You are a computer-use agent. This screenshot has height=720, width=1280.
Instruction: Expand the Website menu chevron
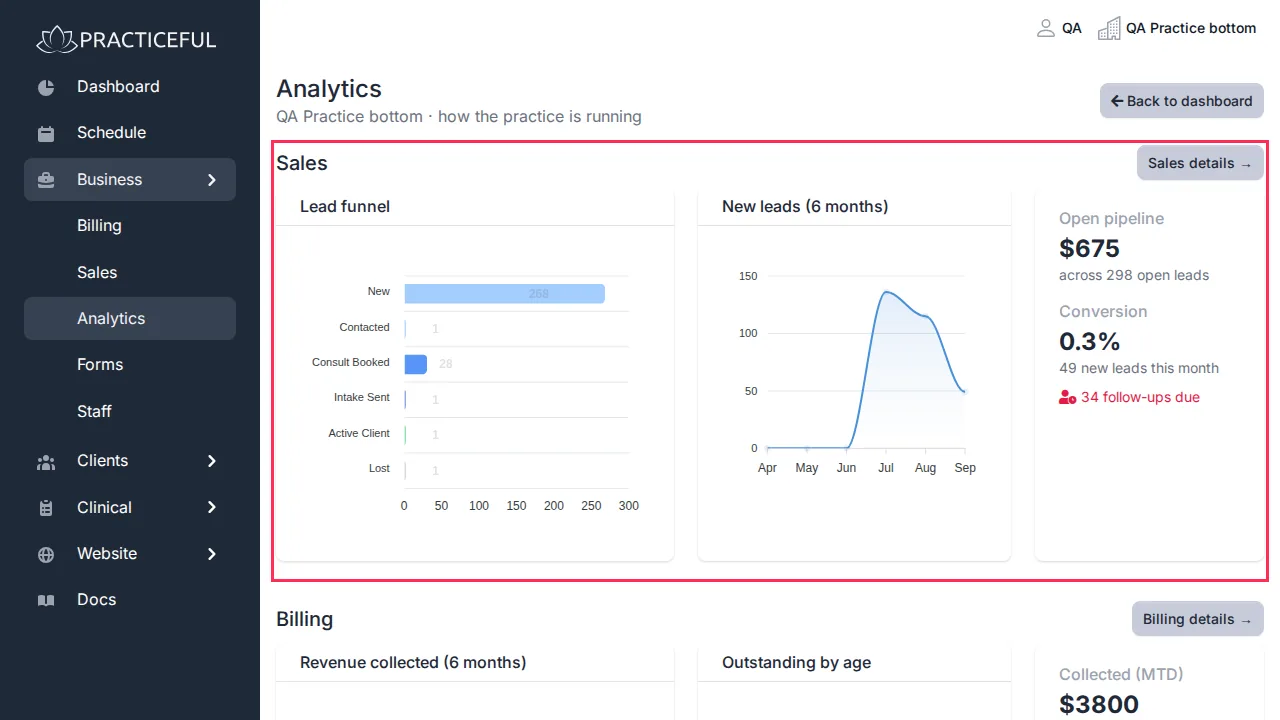(212, 553)
